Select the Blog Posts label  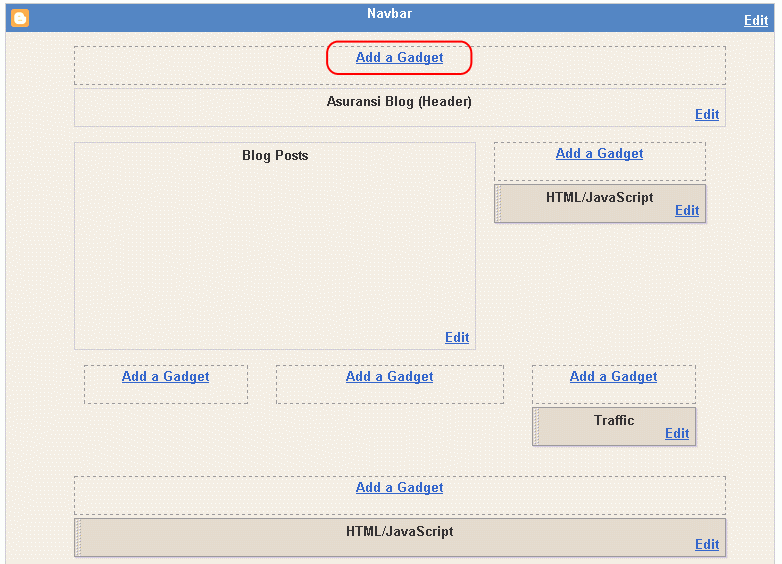275,156
